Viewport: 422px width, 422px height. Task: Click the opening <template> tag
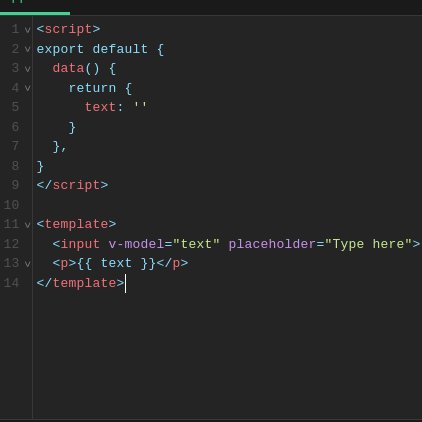point(76,224)
